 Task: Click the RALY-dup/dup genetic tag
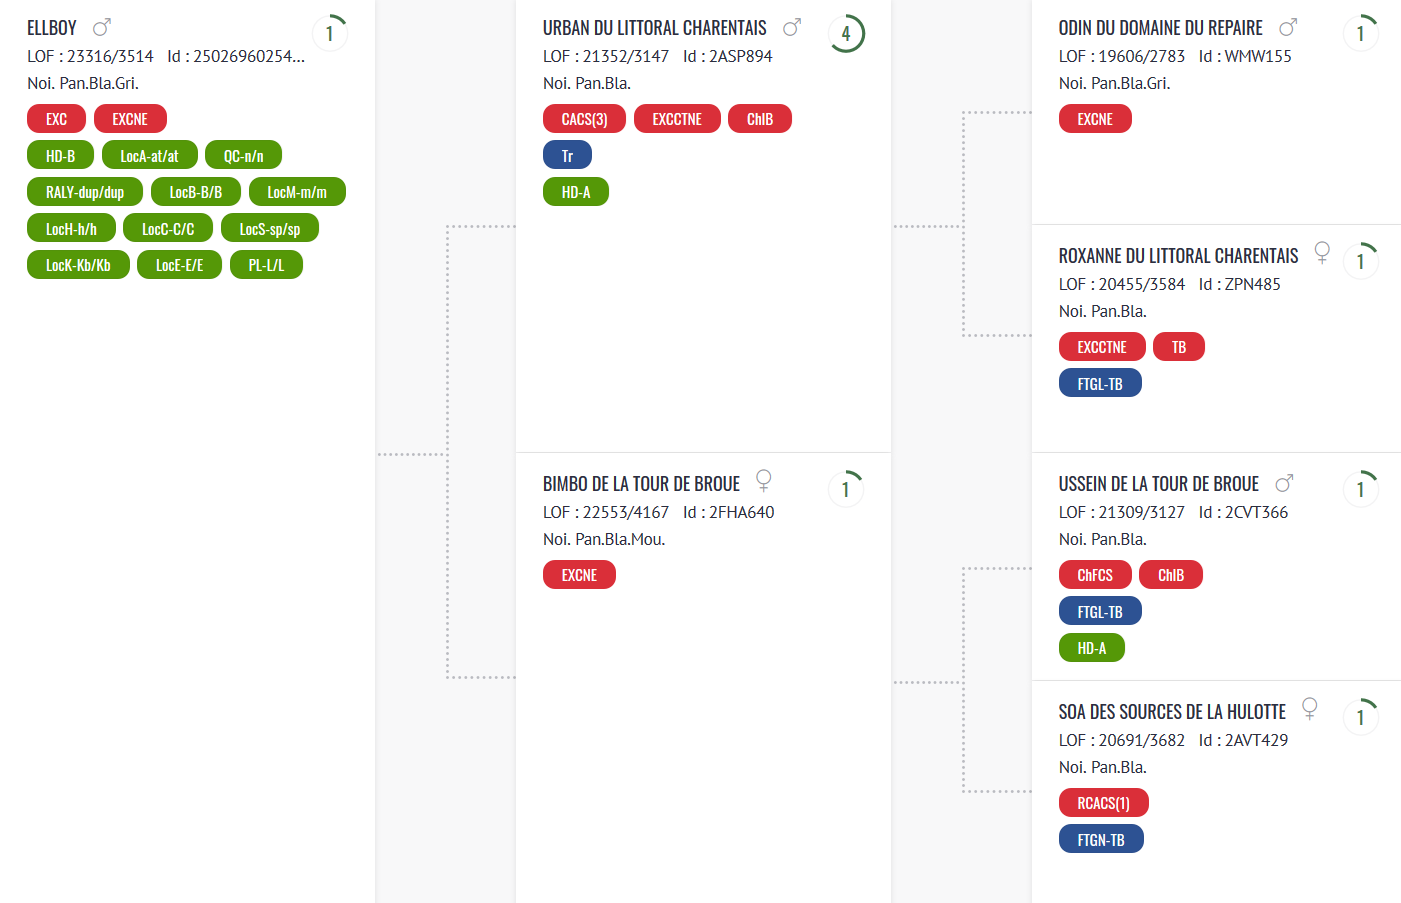pyautogui.click(x=85, y=192)
